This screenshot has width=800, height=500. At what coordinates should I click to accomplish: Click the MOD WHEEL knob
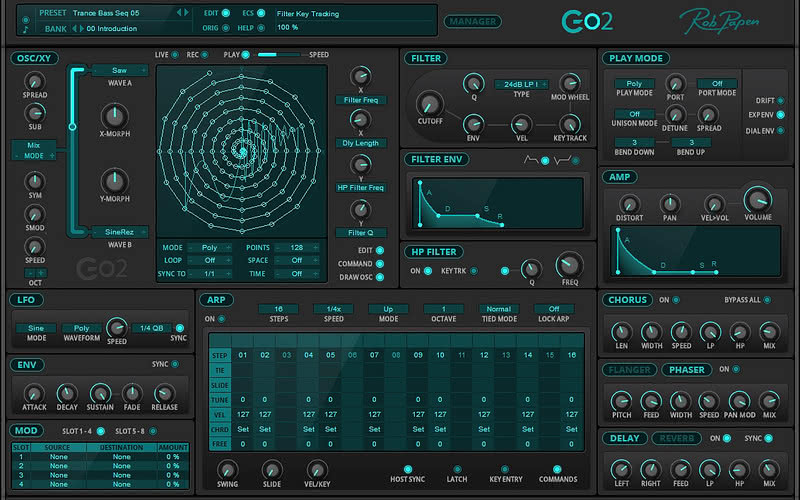(x=569, y=83)
